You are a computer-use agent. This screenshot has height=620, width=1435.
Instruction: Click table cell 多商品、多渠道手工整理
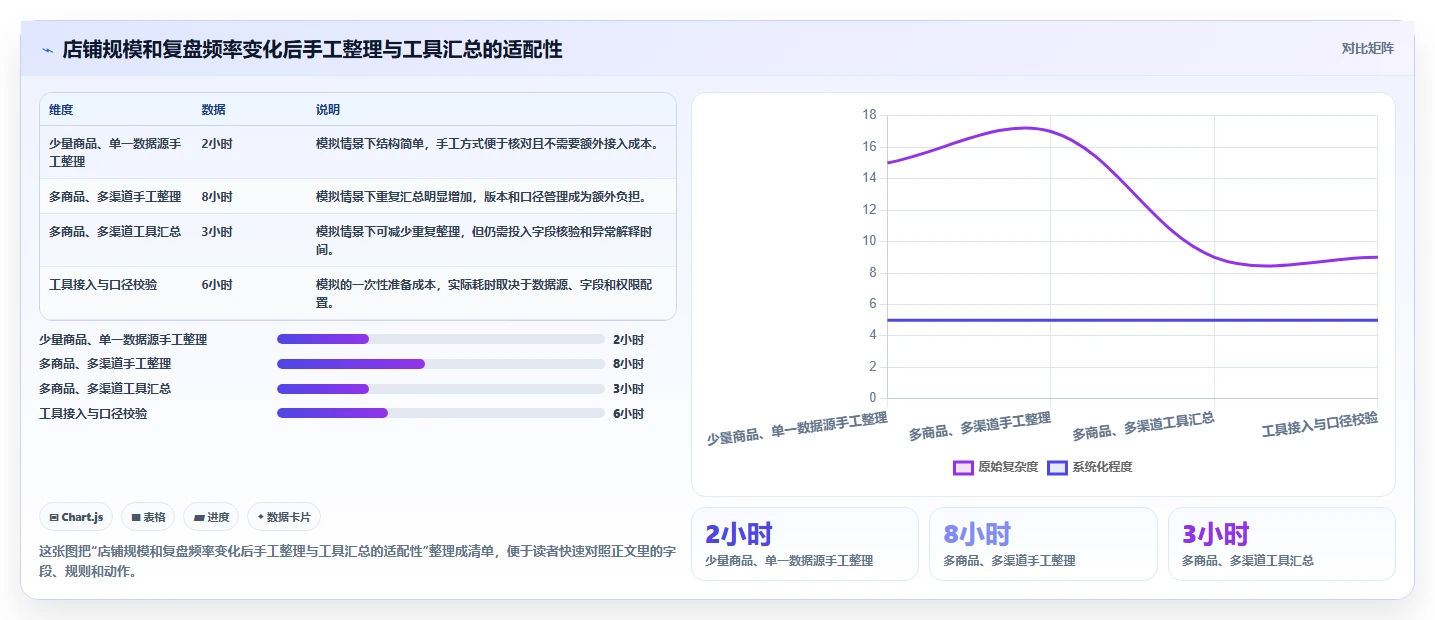coord(115,196)
